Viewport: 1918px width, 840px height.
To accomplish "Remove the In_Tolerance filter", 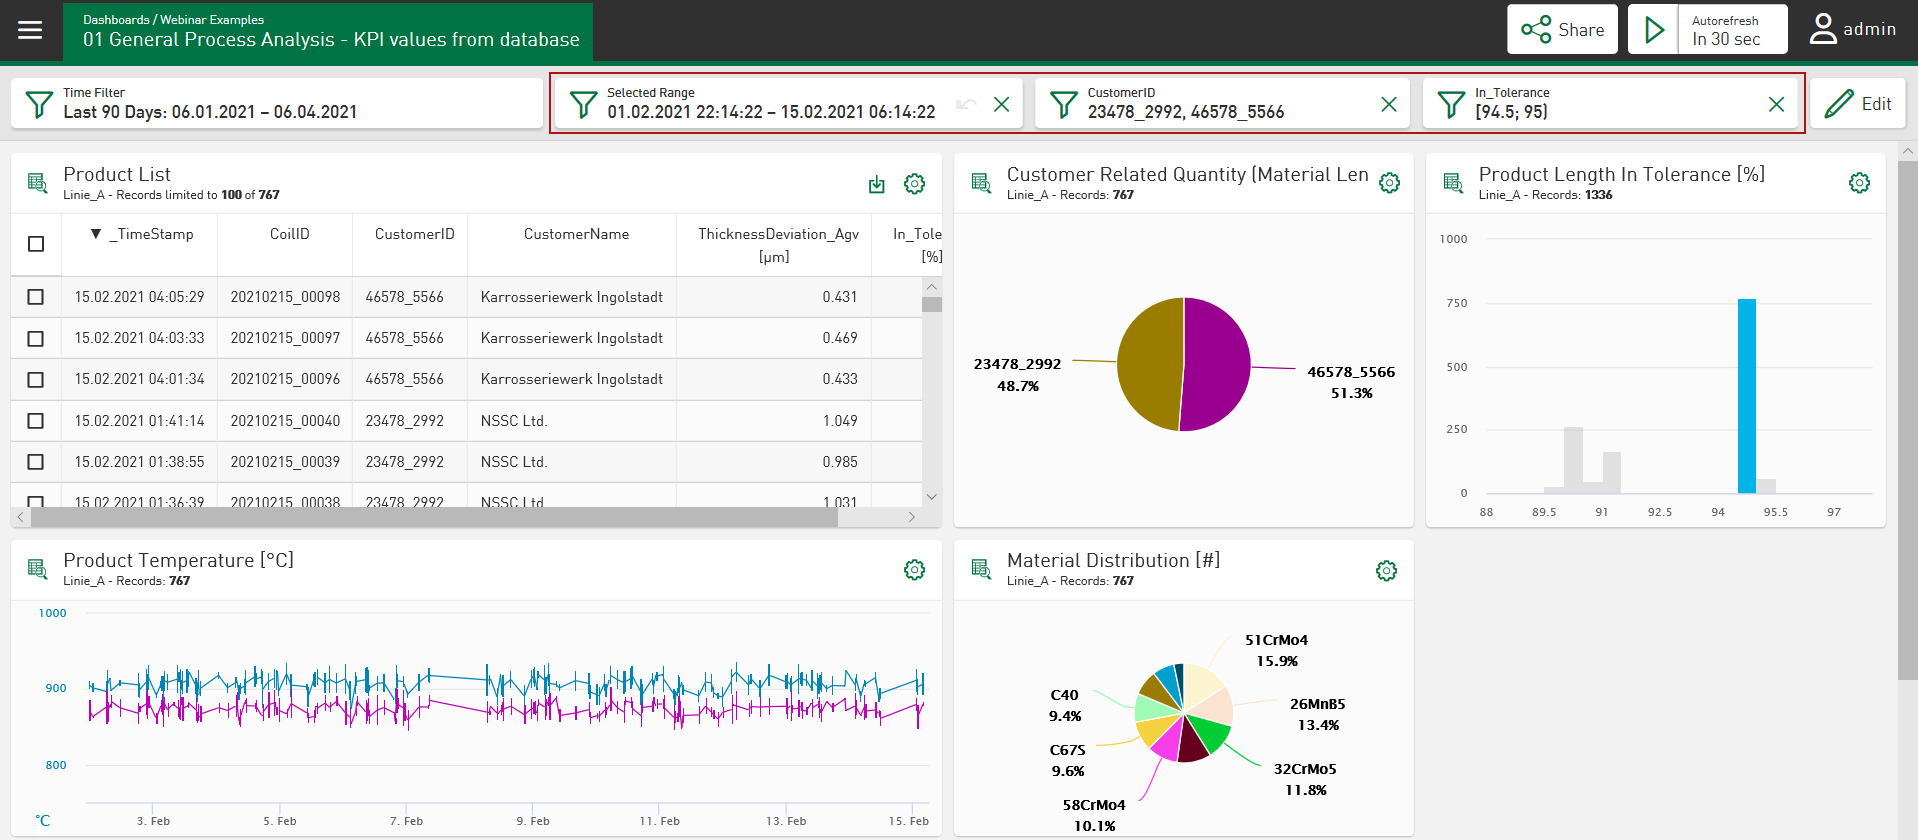I will tap(1776, 104).
